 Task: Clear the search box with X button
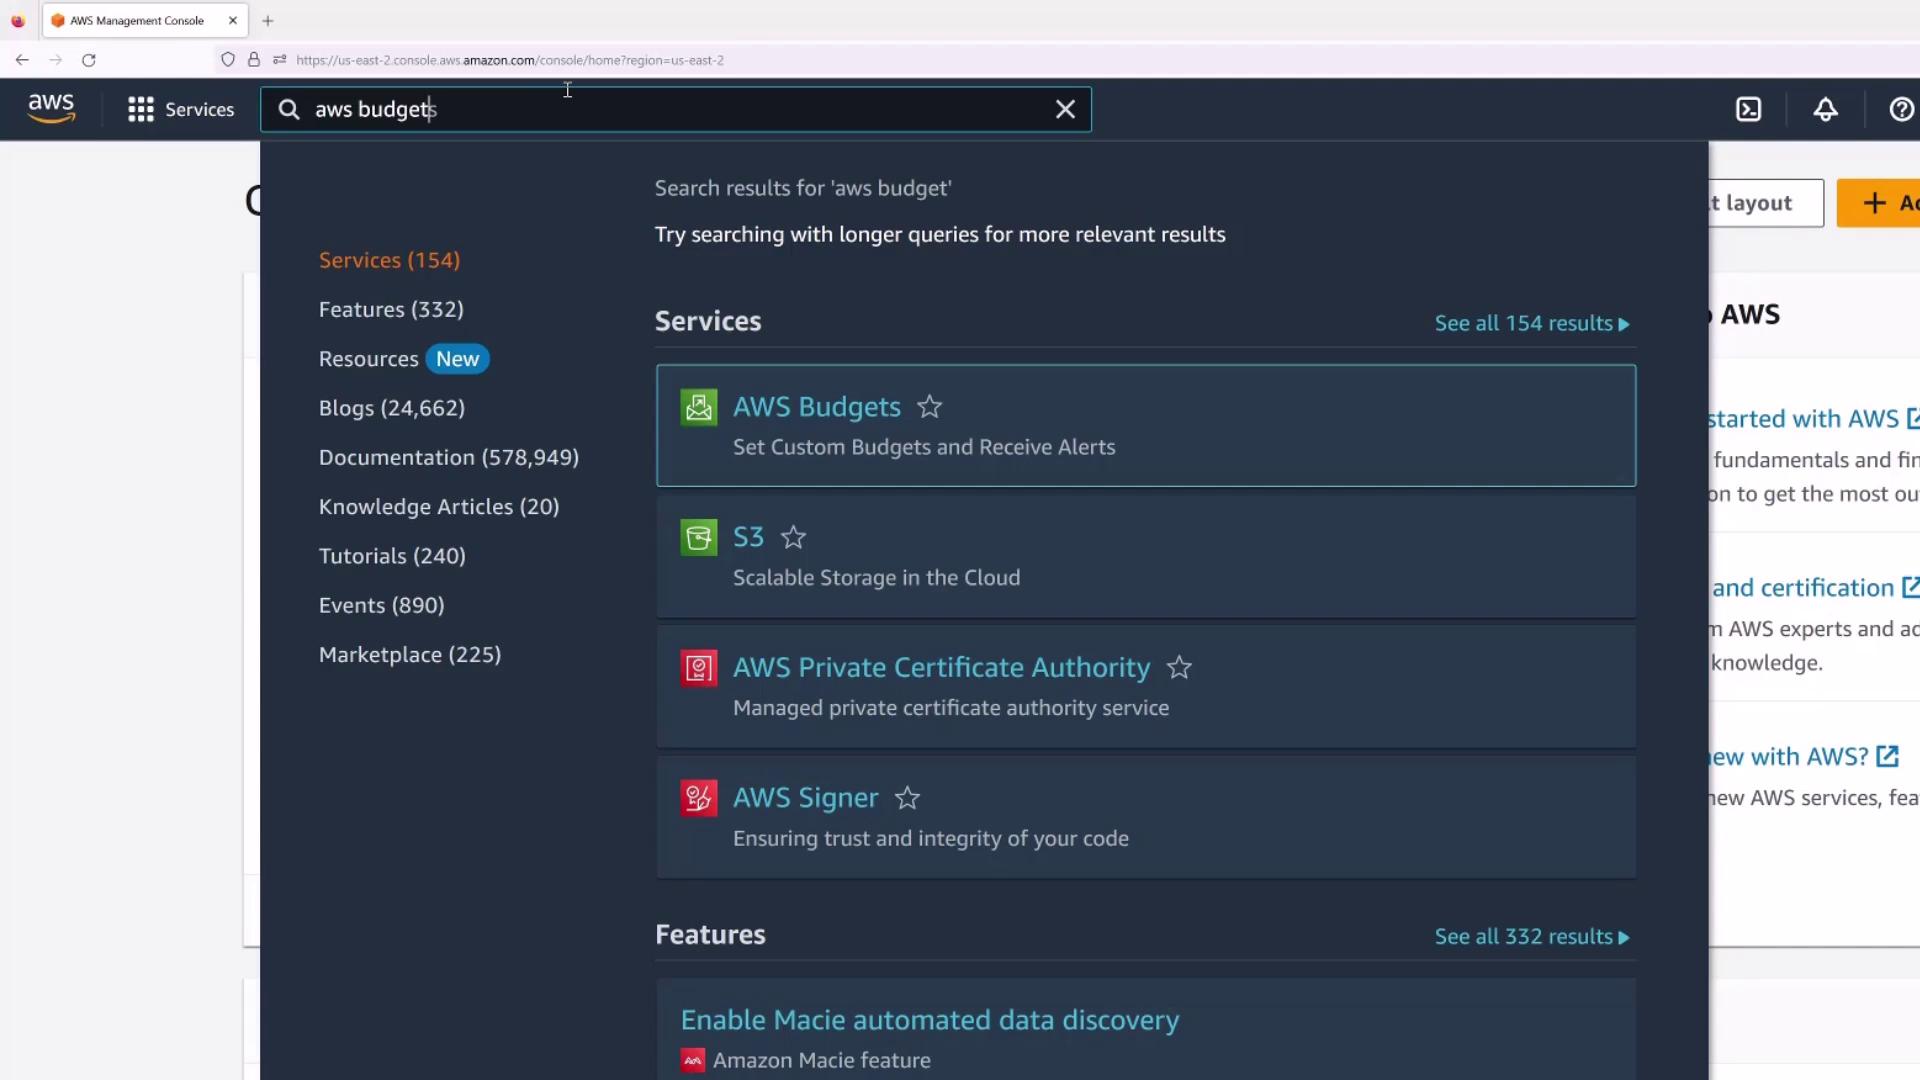point(1065,109)
